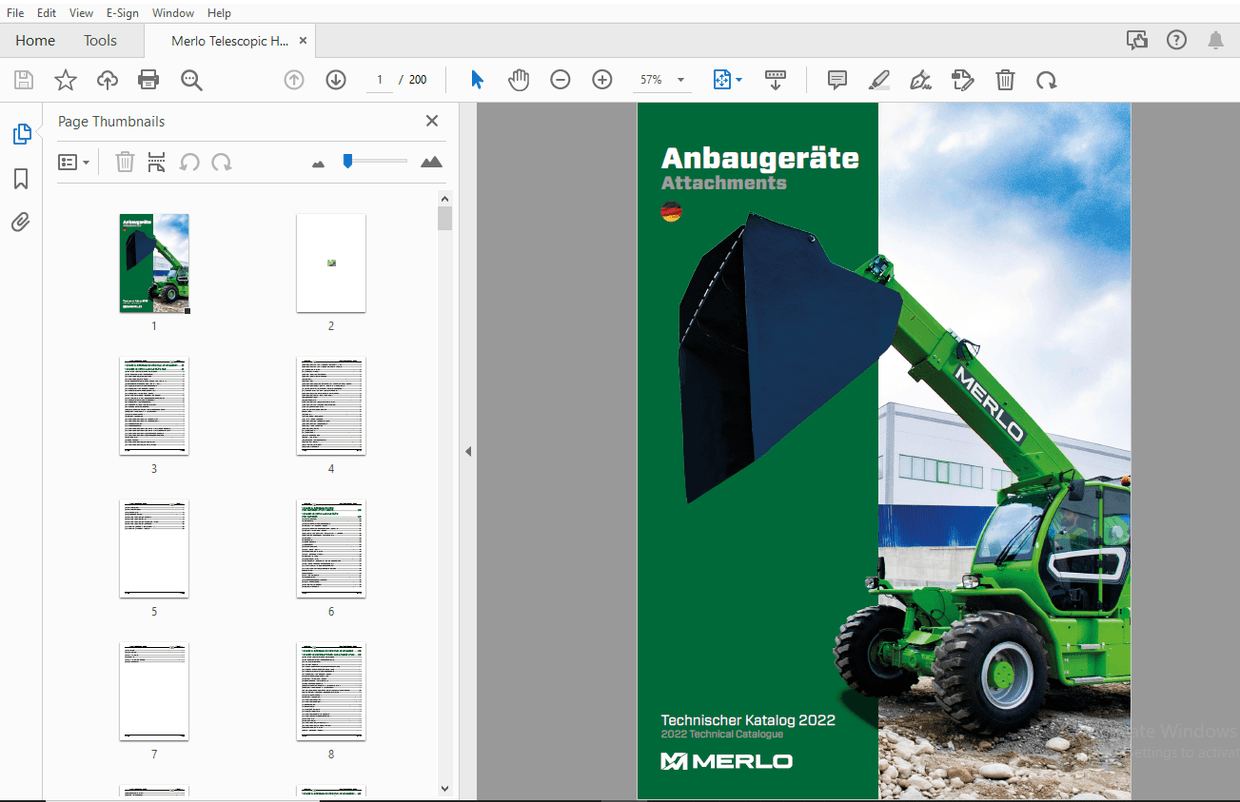Select the Hand tool
Screen dimensions: 1240x802
(519, 79)
